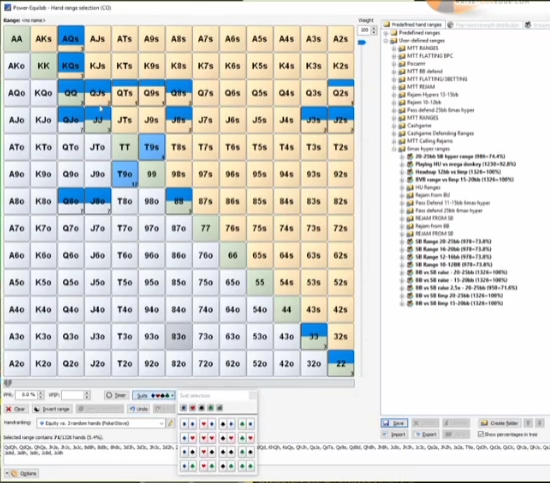Screen dimensions: 550x483
Task: Click the Timer button
Action: point(116,395)
